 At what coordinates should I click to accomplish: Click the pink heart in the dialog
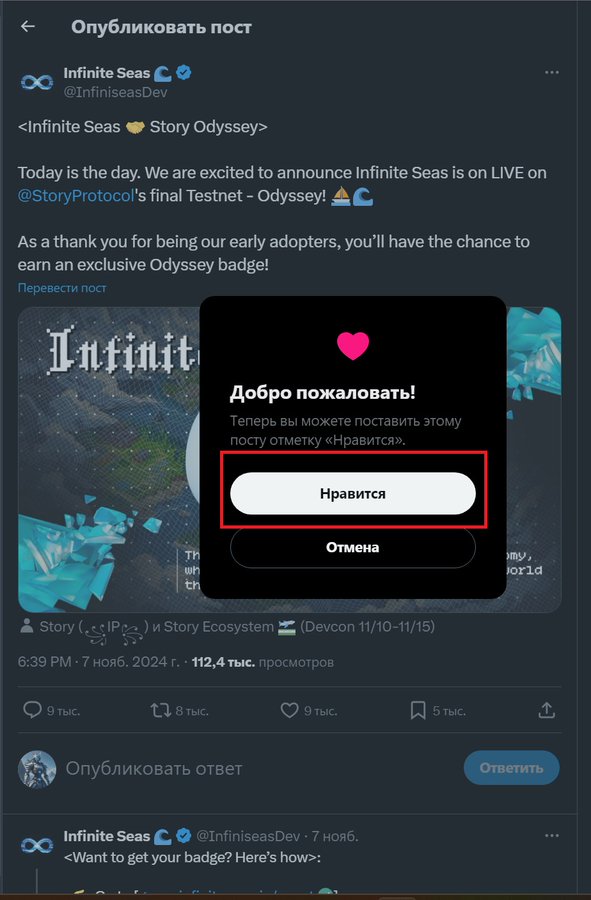pyautogui.click(x=353, y=346)
